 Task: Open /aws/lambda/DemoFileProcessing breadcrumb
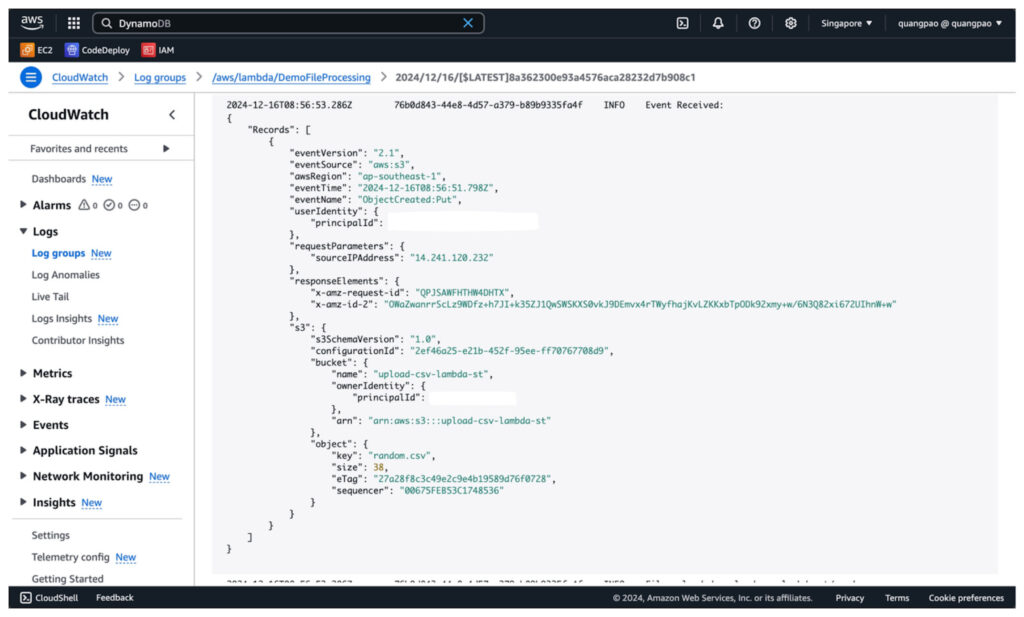pyautogui.click(x=291, y=77)
